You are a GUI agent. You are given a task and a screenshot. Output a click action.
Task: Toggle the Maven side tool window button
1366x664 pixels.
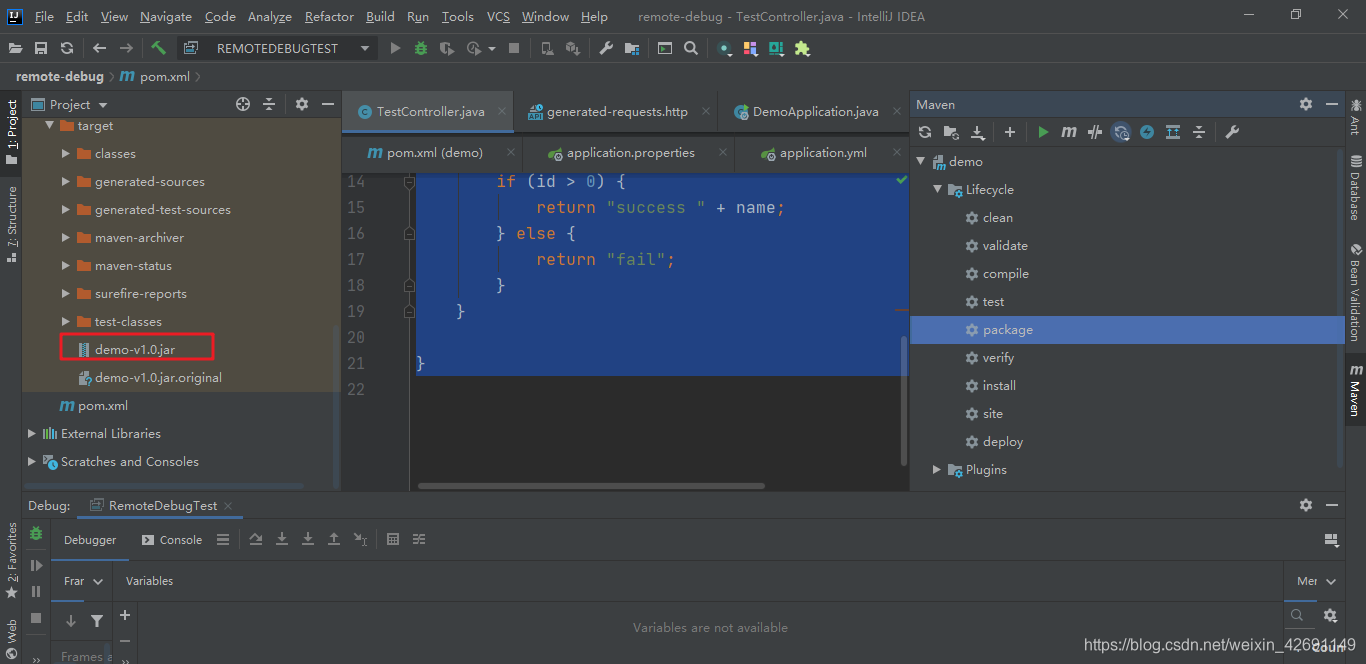tap(1355, 390)
